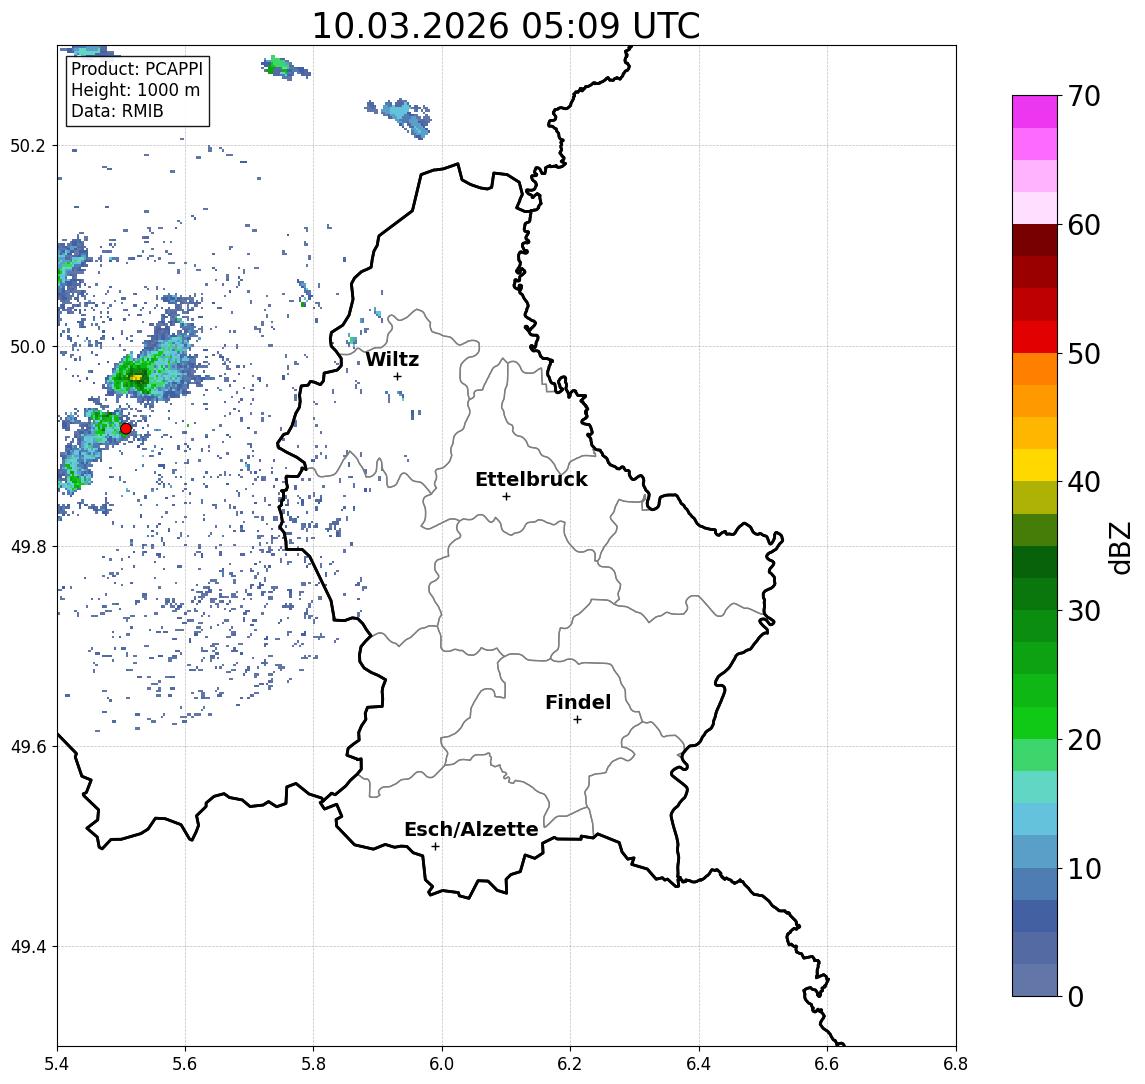Click the colorbar tick label 70

1084,96
